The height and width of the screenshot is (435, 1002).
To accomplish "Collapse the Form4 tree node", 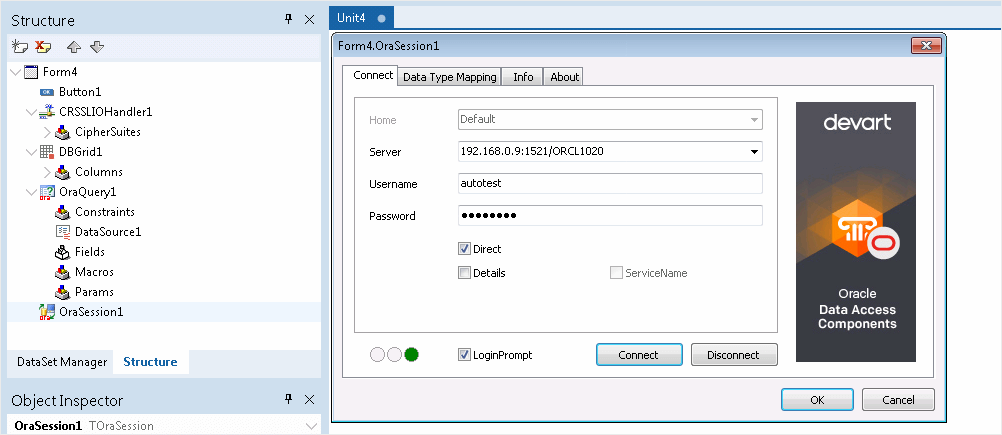I will click(16, 72).
